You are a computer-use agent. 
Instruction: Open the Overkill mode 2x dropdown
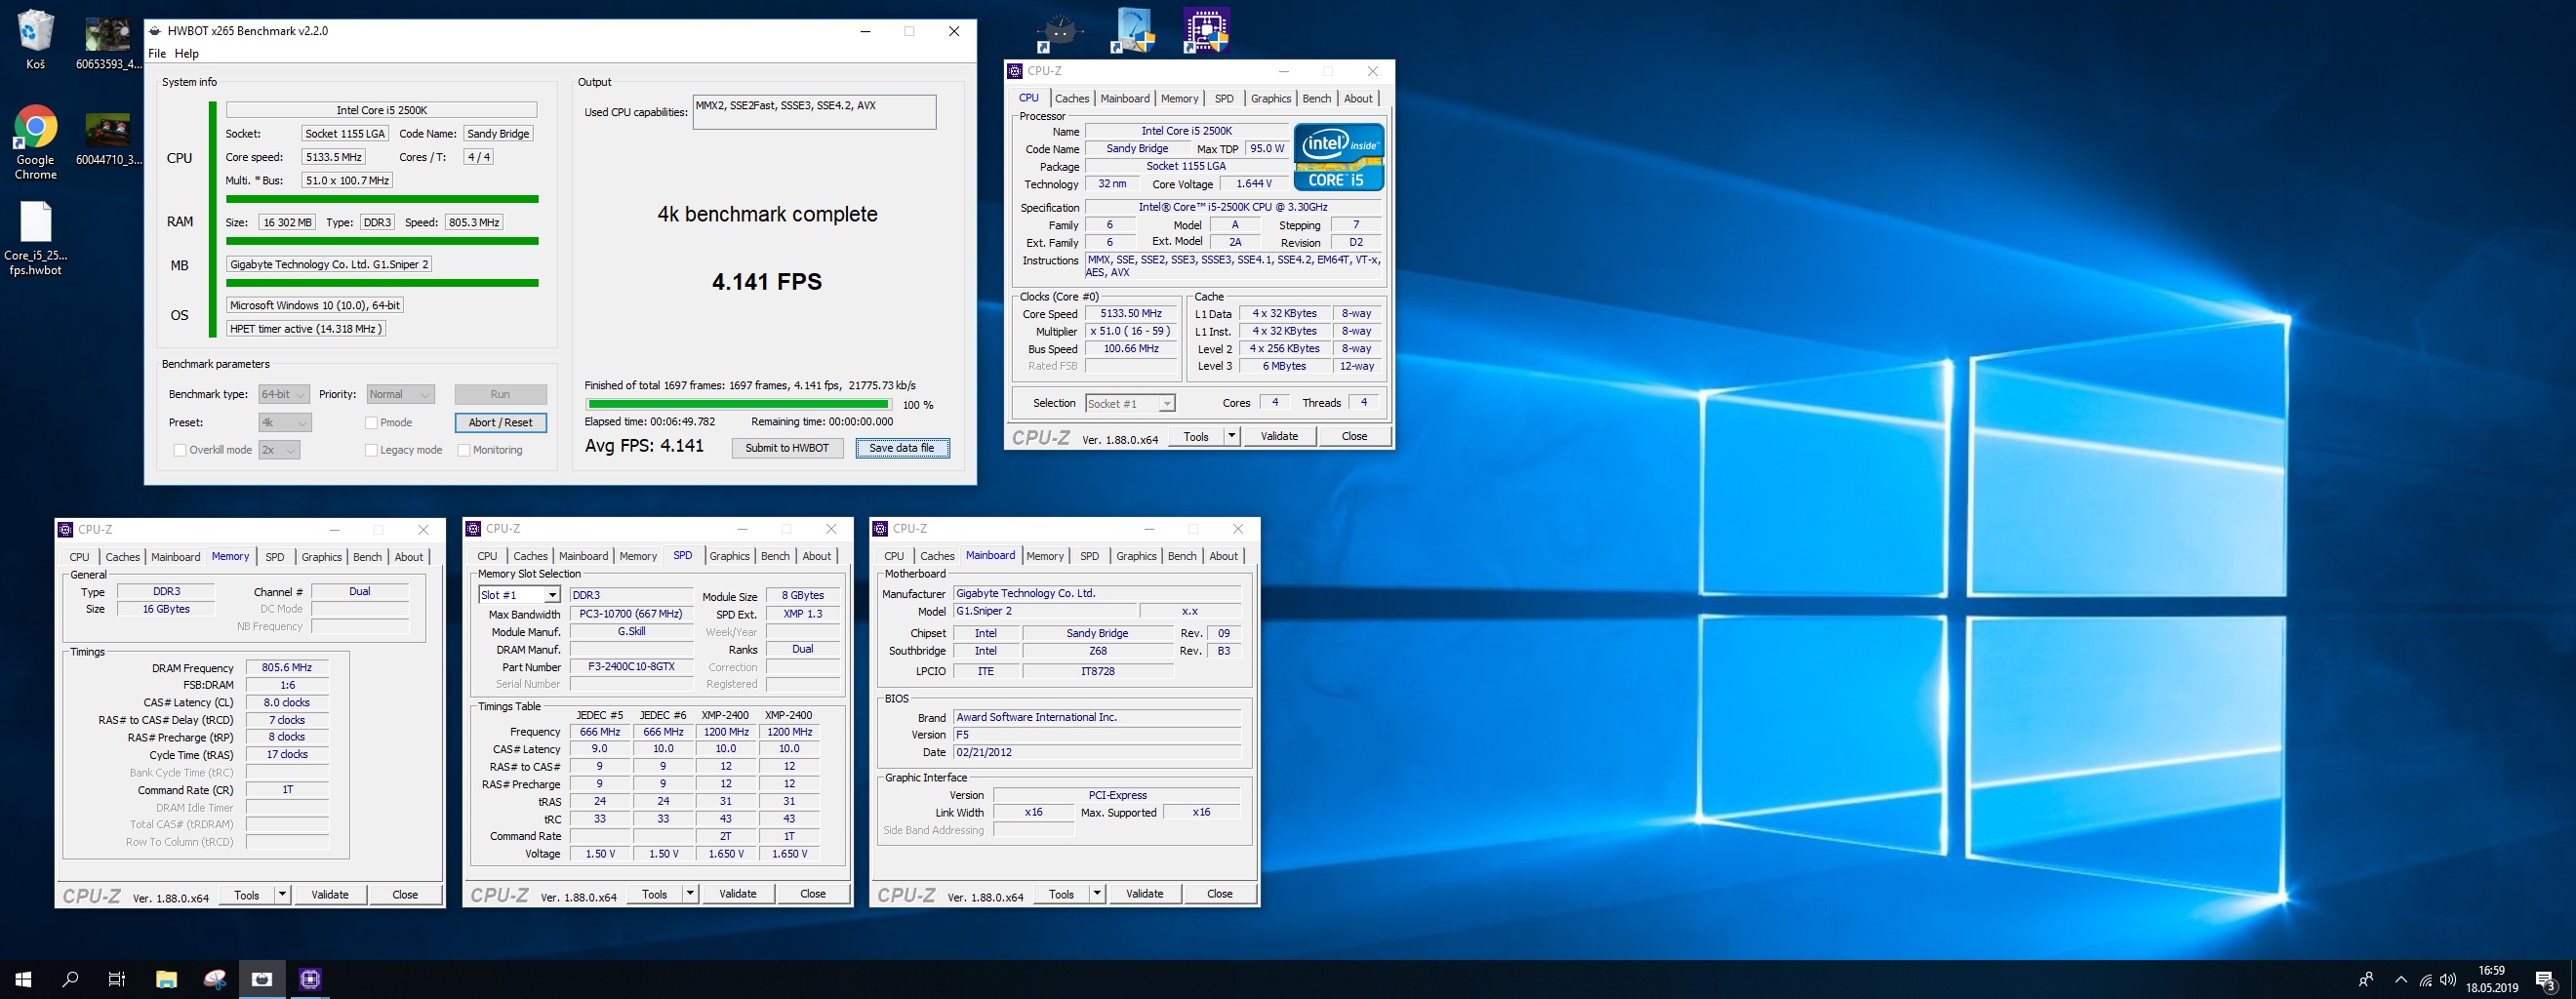(x=279, y=450)
